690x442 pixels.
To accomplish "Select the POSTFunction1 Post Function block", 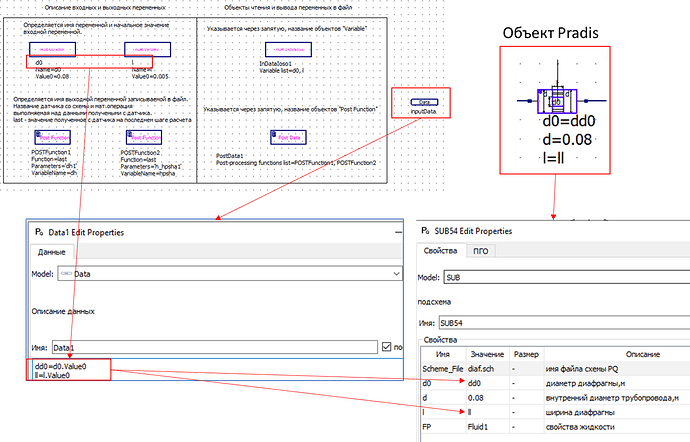I will tap(52, 137).
